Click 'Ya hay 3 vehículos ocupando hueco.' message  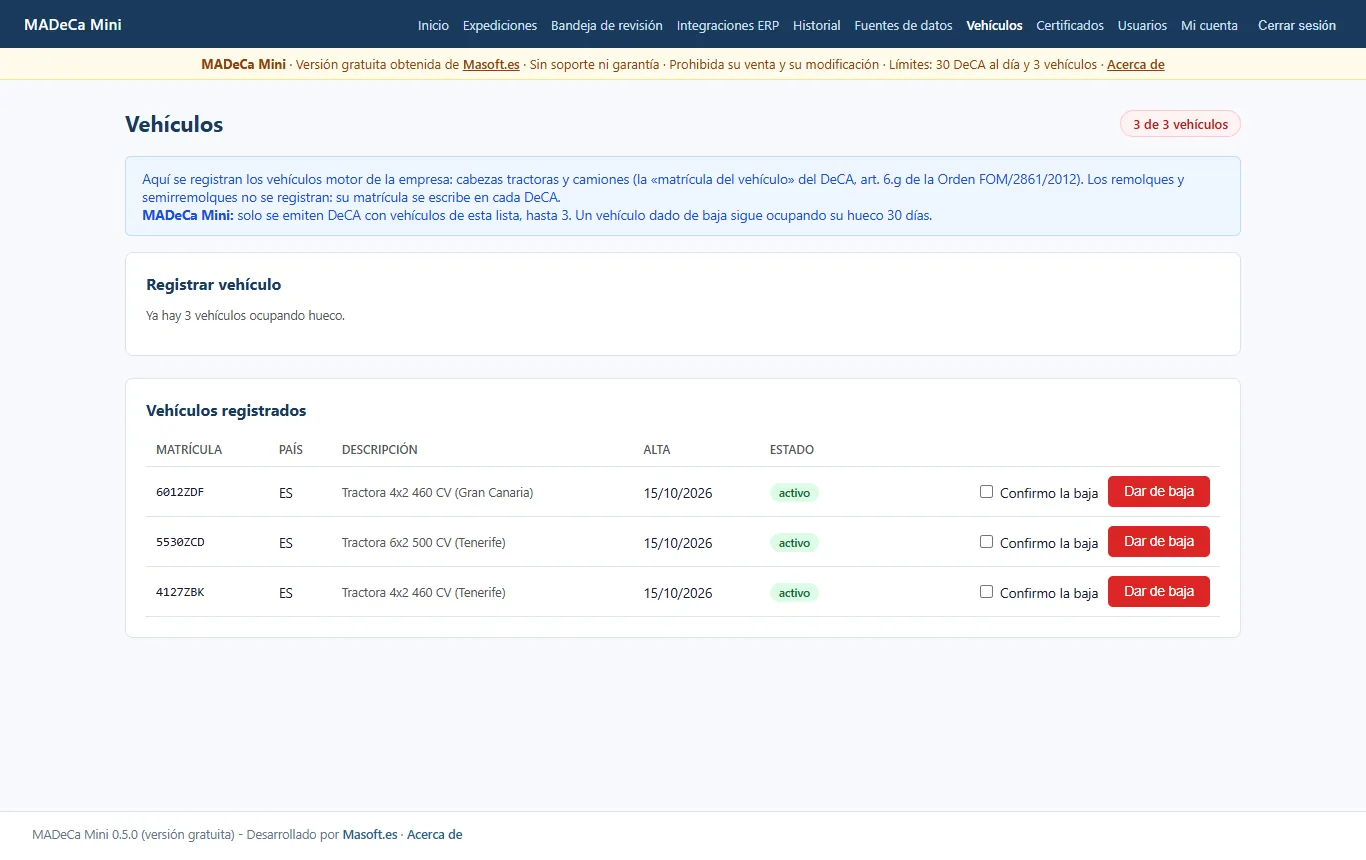tap(245, 315)
